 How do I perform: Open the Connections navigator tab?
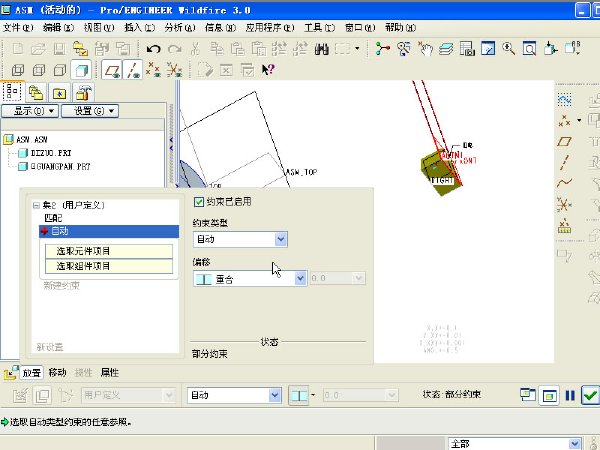83,93
